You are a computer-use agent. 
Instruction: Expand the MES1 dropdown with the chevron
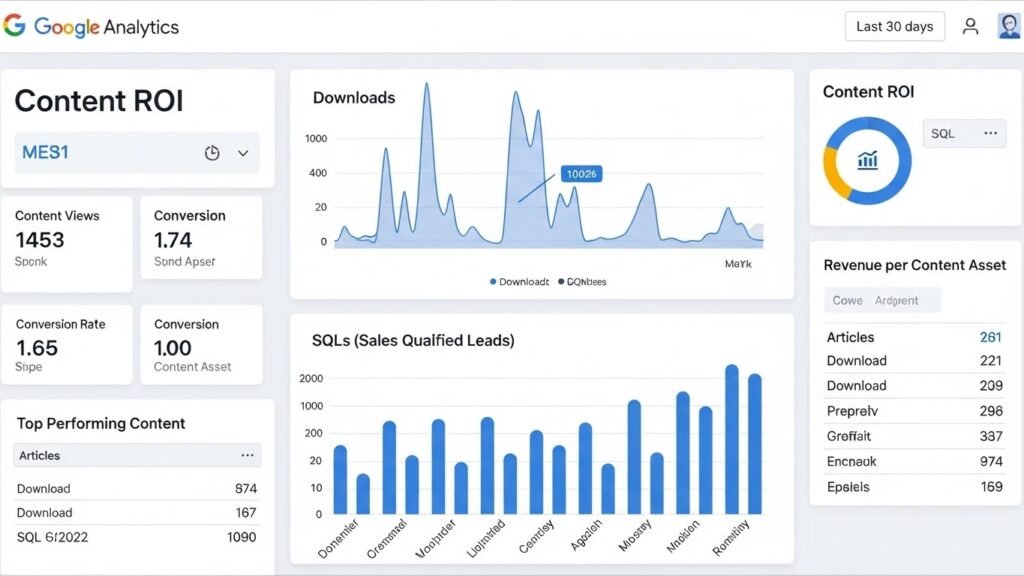(x=242, y=153)
